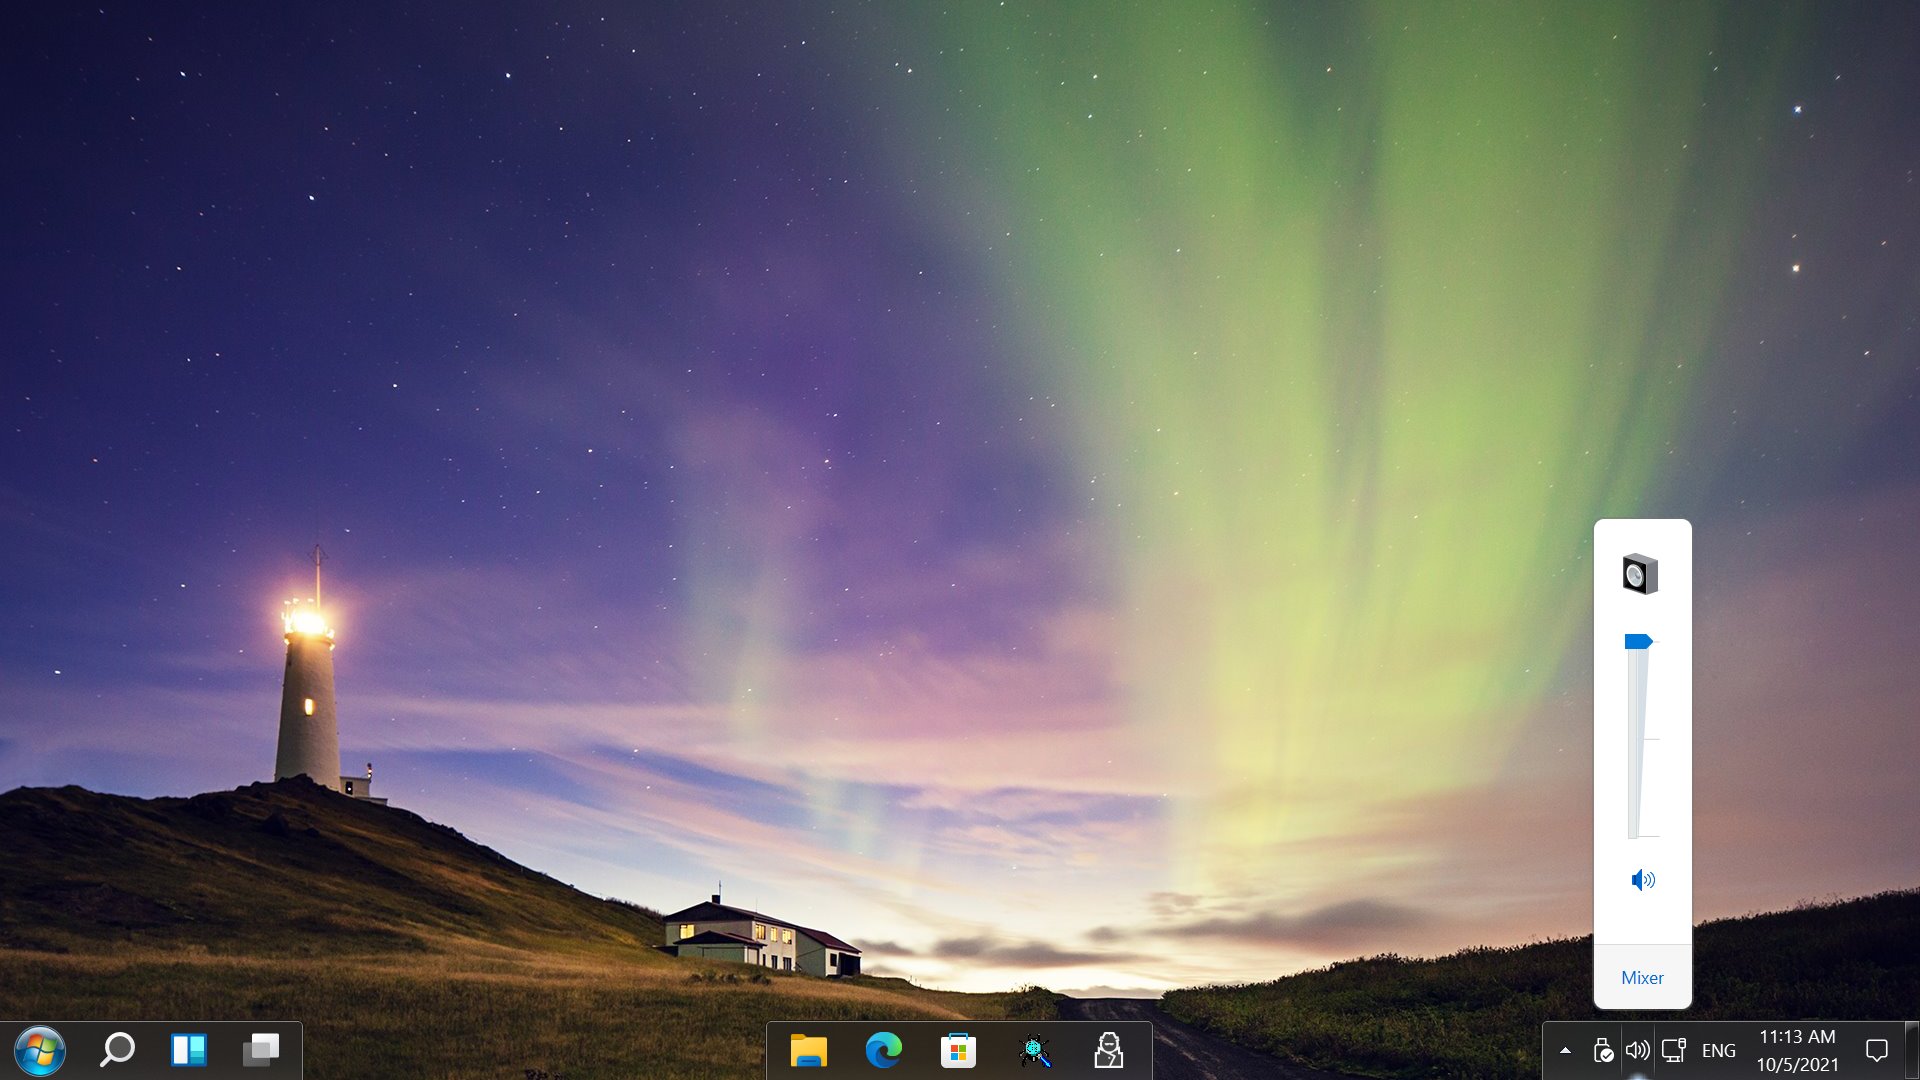1920x1080 pixels.
Task: Open Windows Search with the magnifier icon
Action: [x=116, y=1050]
